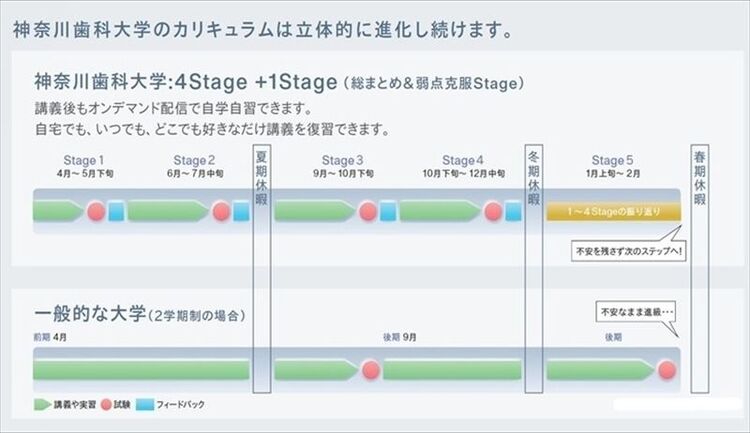The width and height of the screenshot is (750, 433).
Task: Select the Stage 1 label
Action: pyautogui.click(x=84, y=160)
